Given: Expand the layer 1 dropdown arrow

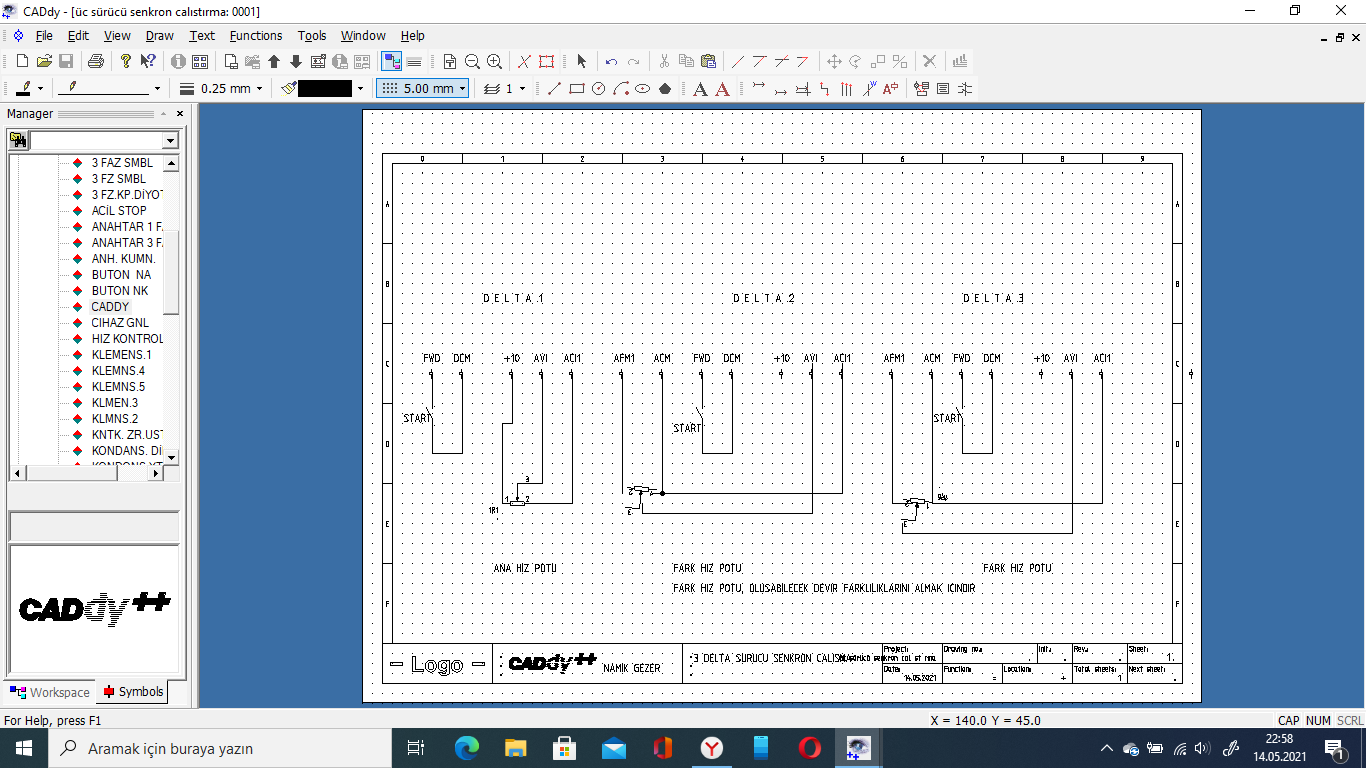Looking at the screenshot, I should pyautogui.click(x=522, y=89).
